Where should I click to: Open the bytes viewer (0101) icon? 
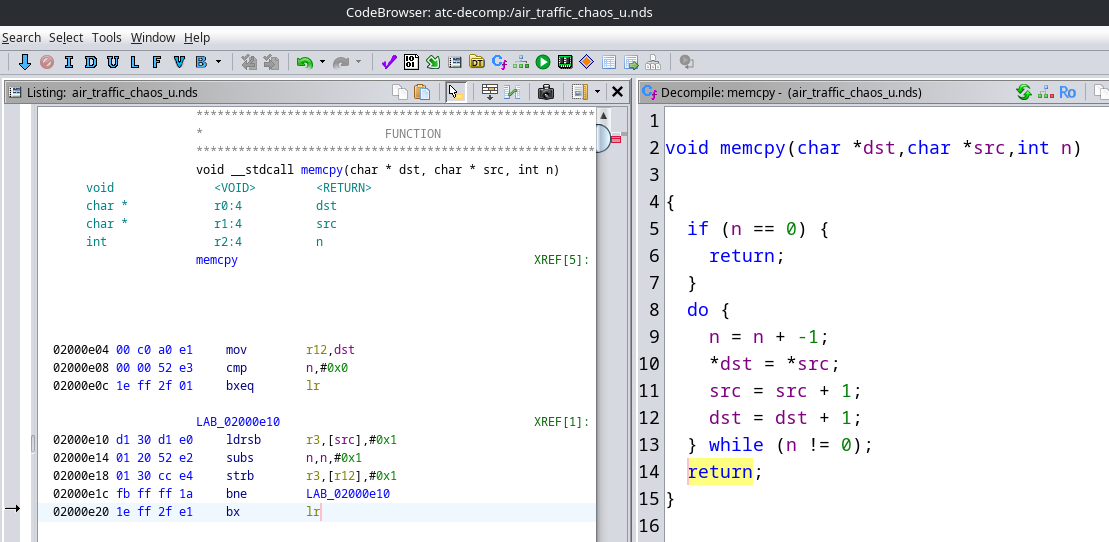[x=411, y=62]
